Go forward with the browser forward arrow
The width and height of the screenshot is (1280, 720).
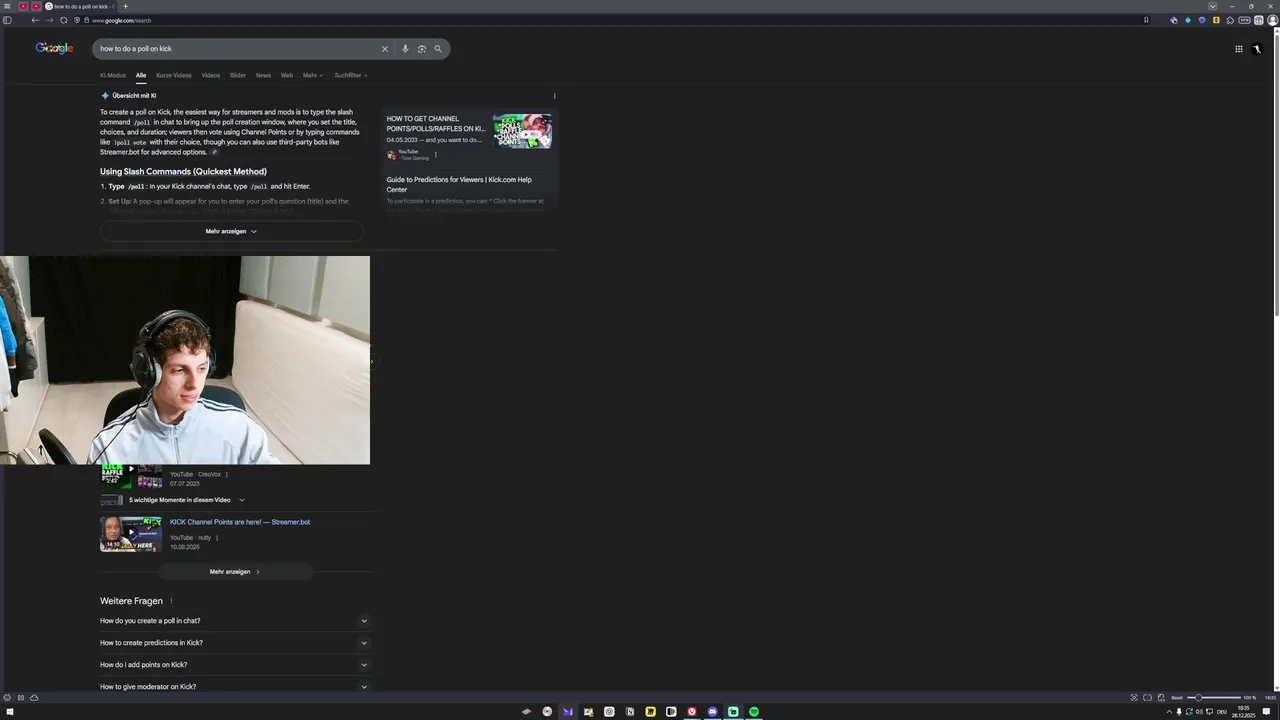pos(50,20)
